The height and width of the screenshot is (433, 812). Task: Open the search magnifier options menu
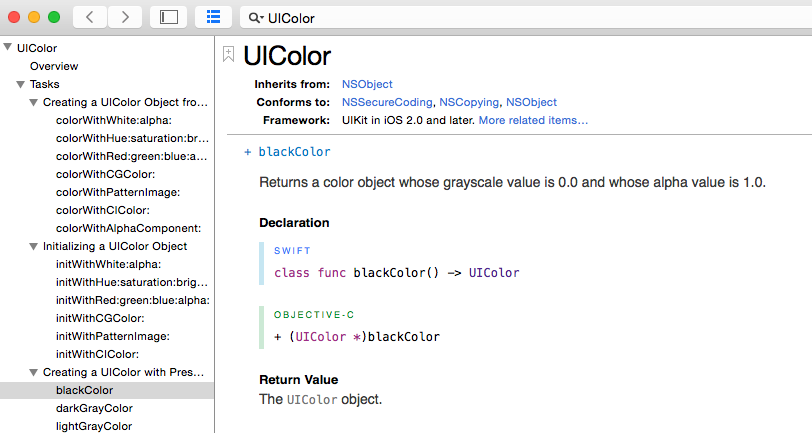(256, 18)
